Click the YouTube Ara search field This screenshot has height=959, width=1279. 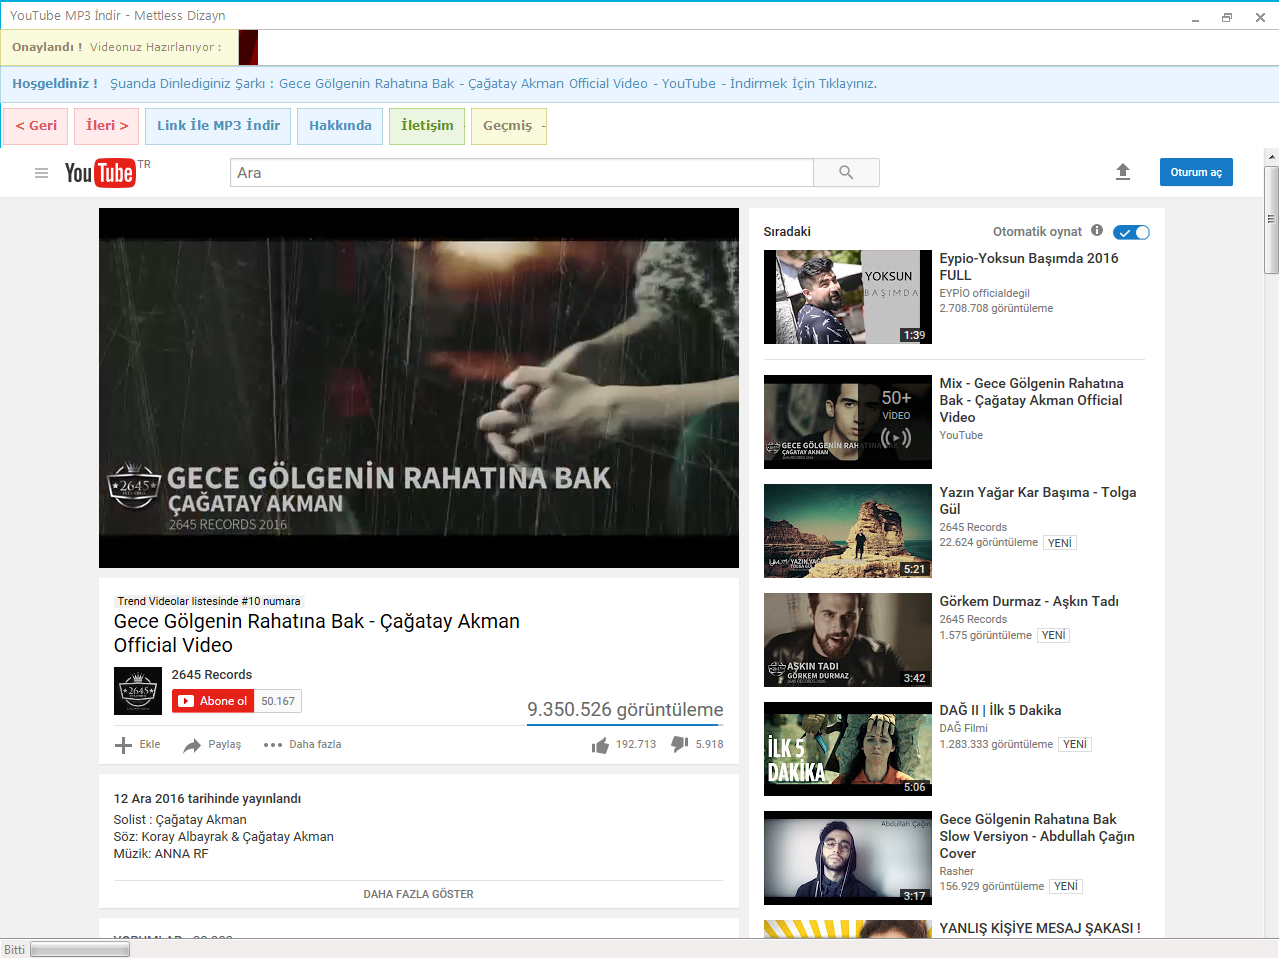click(x=522, y=173)
